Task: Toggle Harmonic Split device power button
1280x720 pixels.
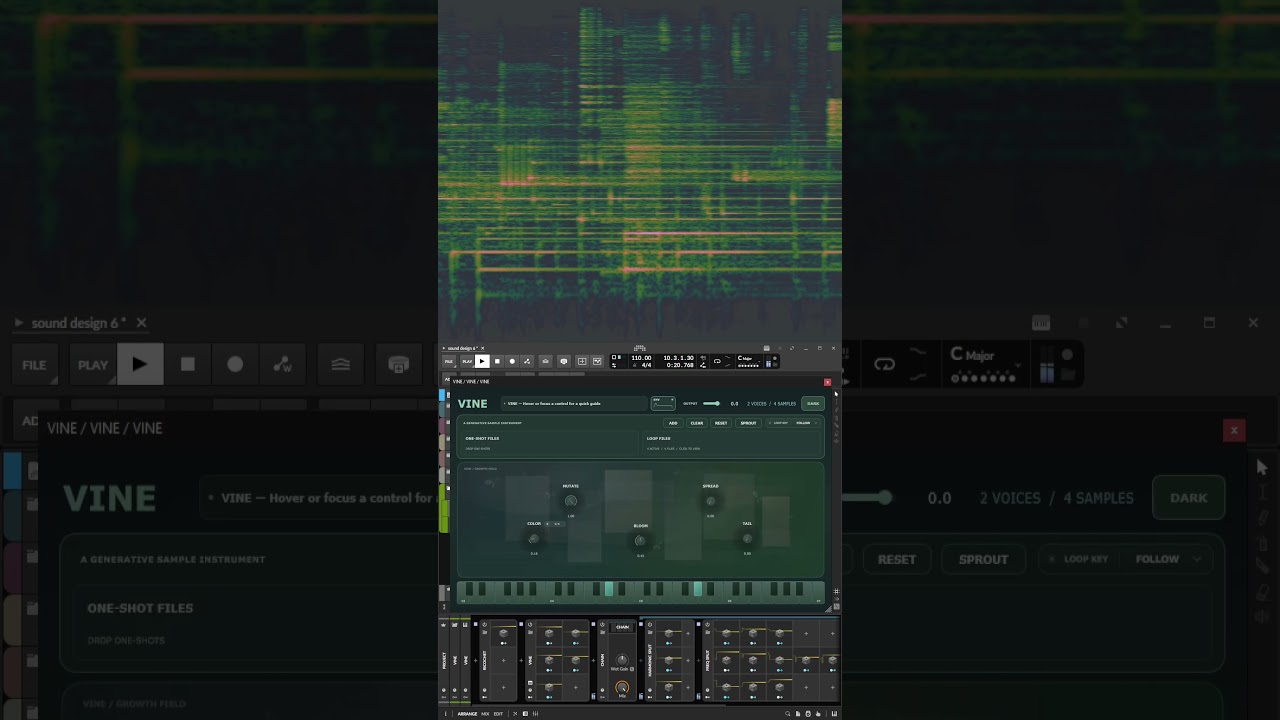Action: [x=650, y=624]
